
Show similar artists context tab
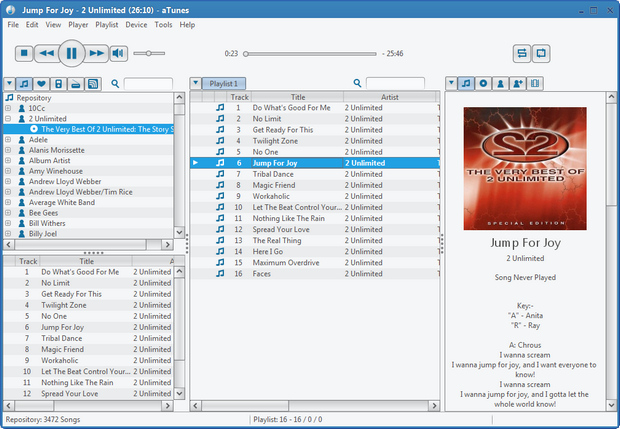(518, 83)
